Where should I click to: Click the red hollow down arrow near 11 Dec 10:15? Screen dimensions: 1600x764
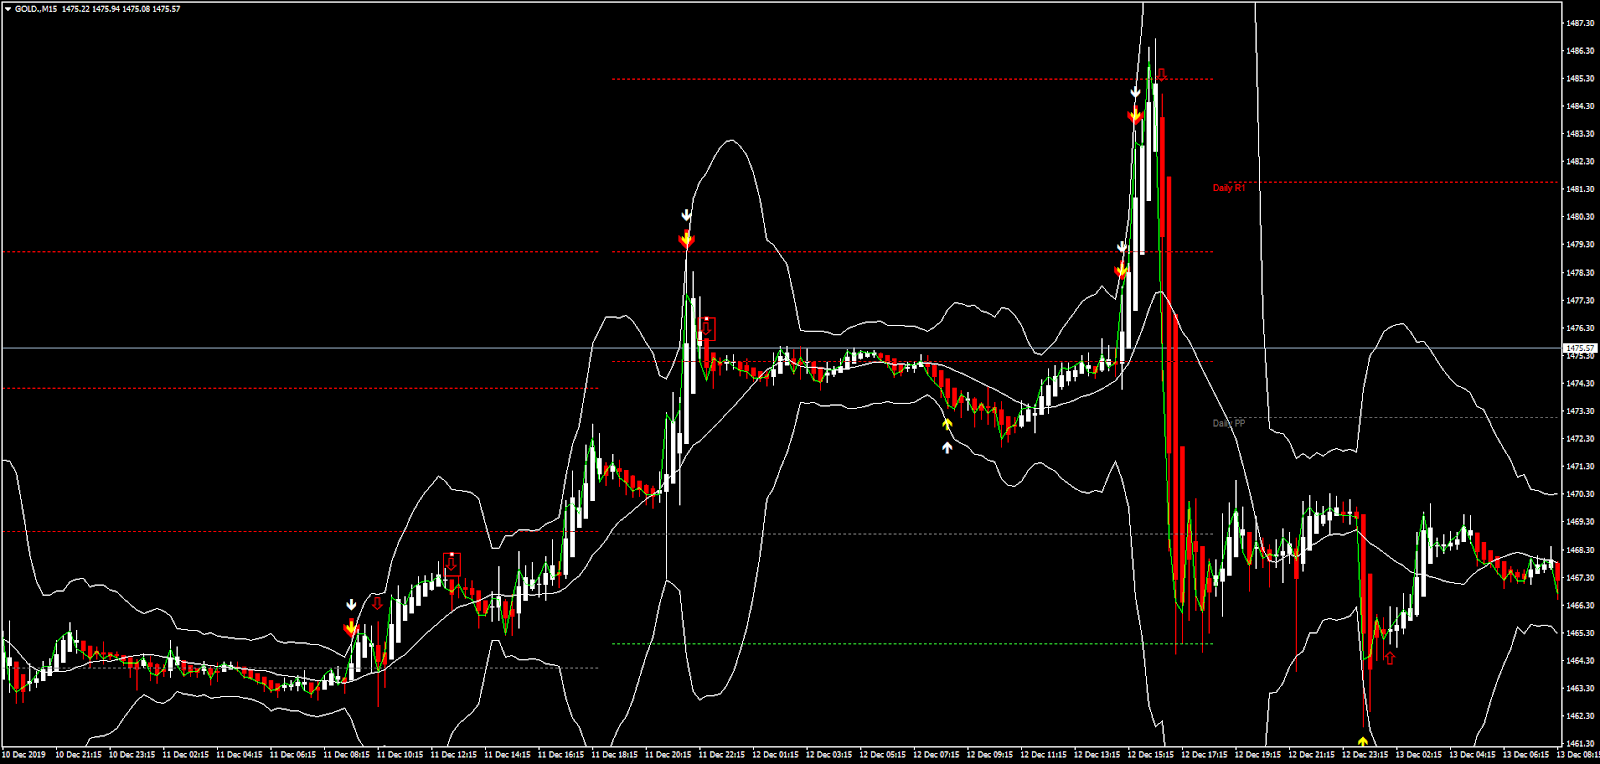[x=377, y=604]
